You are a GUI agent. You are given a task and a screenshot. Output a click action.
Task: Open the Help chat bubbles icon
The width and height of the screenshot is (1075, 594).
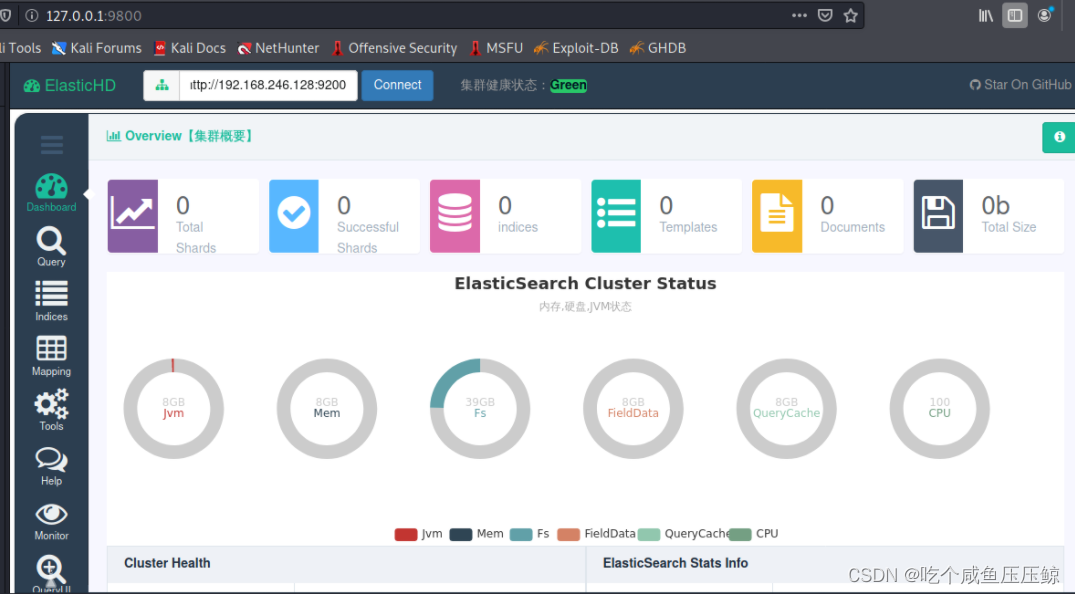(x=51, y=465)
